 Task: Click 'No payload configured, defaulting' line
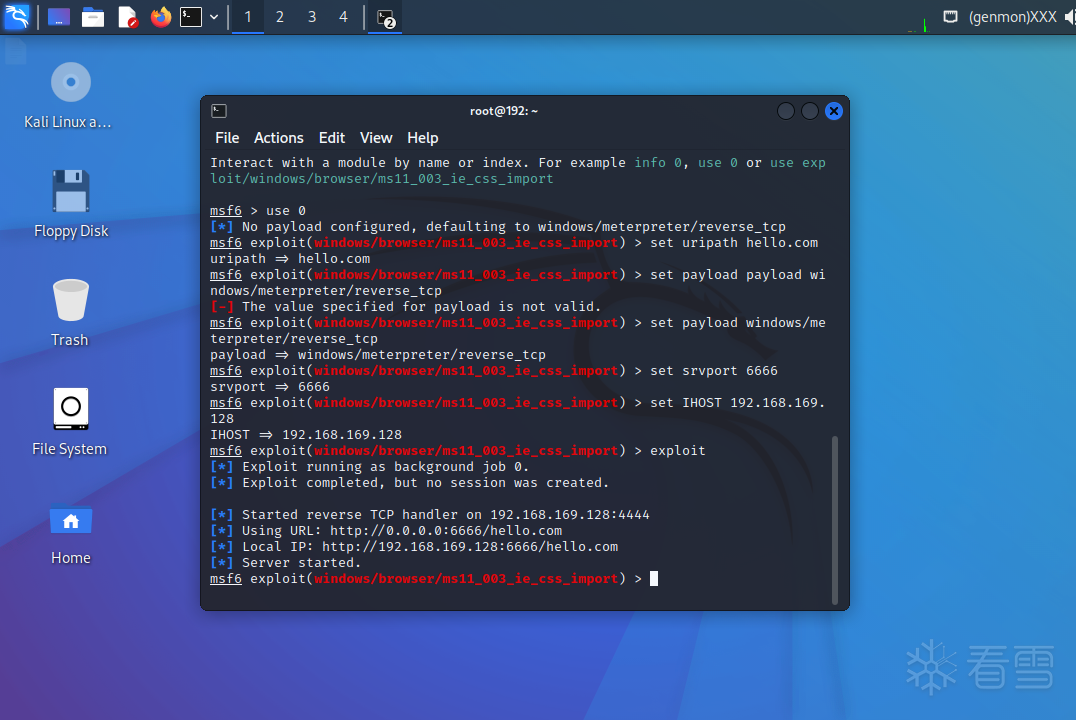[498, 227]
